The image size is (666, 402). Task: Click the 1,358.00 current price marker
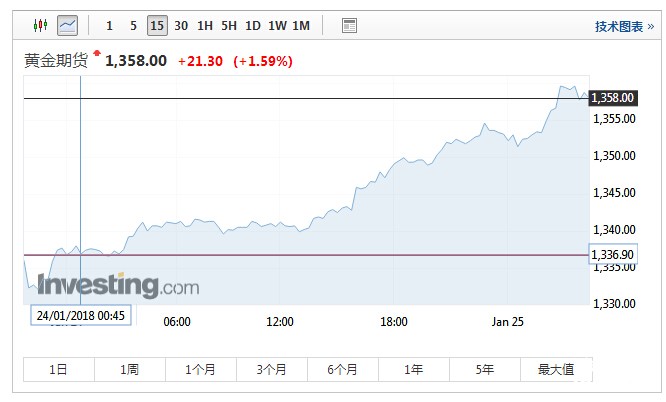(x=614, y=98)
